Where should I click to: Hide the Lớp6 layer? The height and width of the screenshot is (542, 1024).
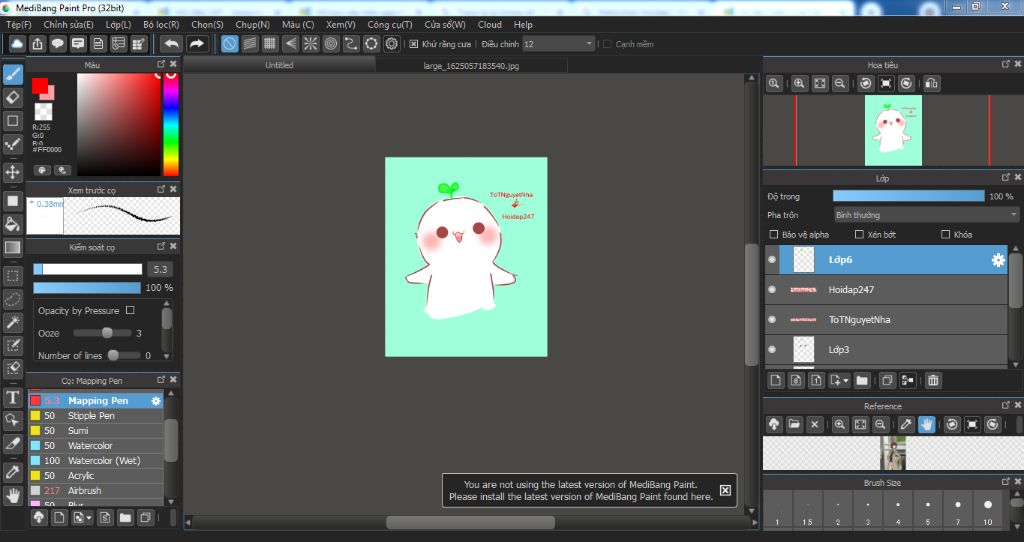(772, 260)
